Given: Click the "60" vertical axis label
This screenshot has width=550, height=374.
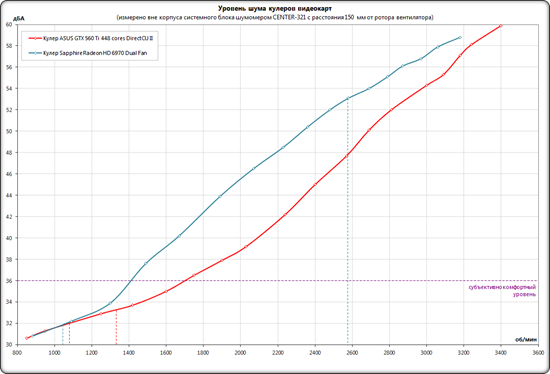Looking at the screenshot, I should 9,25.
